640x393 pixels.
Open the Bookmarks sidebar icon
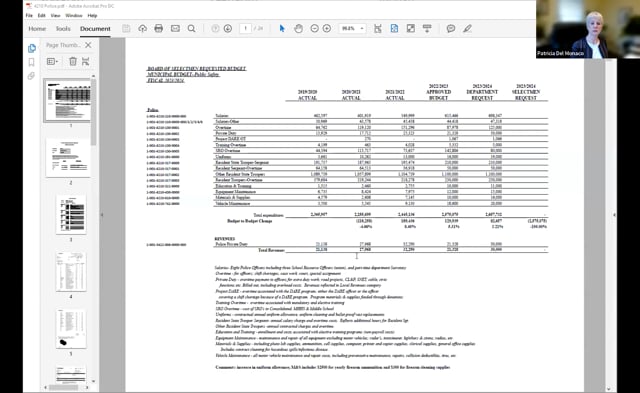(x=31, y=62)
